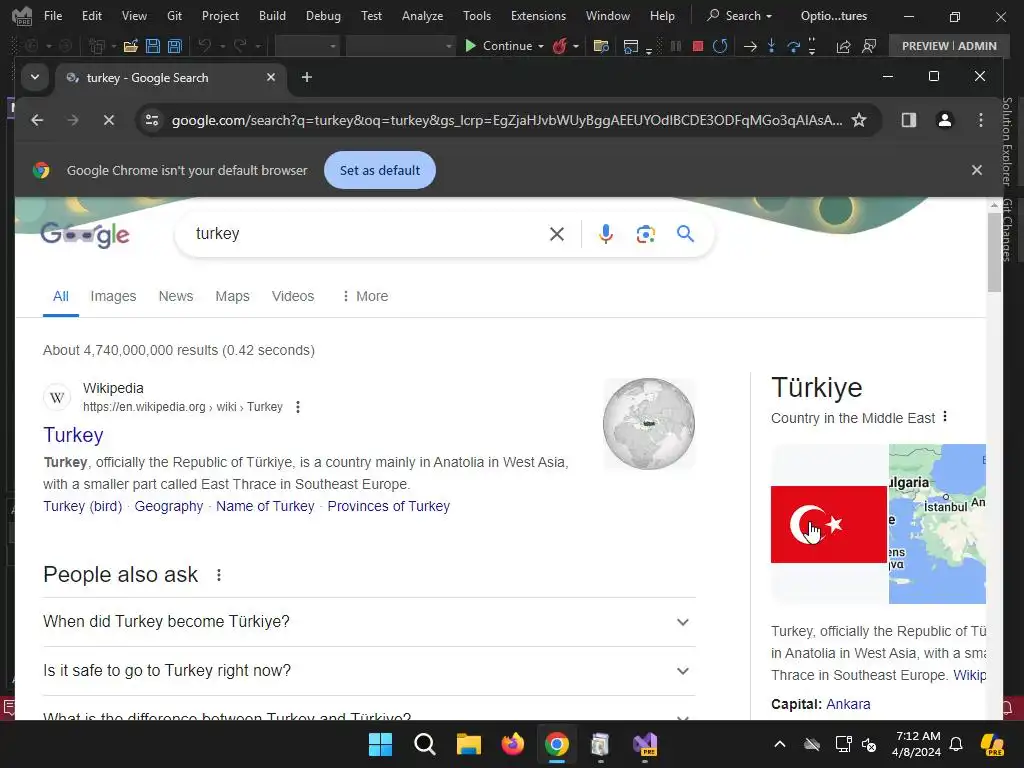This screenshot has width=1024, height=768.
Task: Expand When did Turkey become Türkiye
Action: [x=369, y=622]
